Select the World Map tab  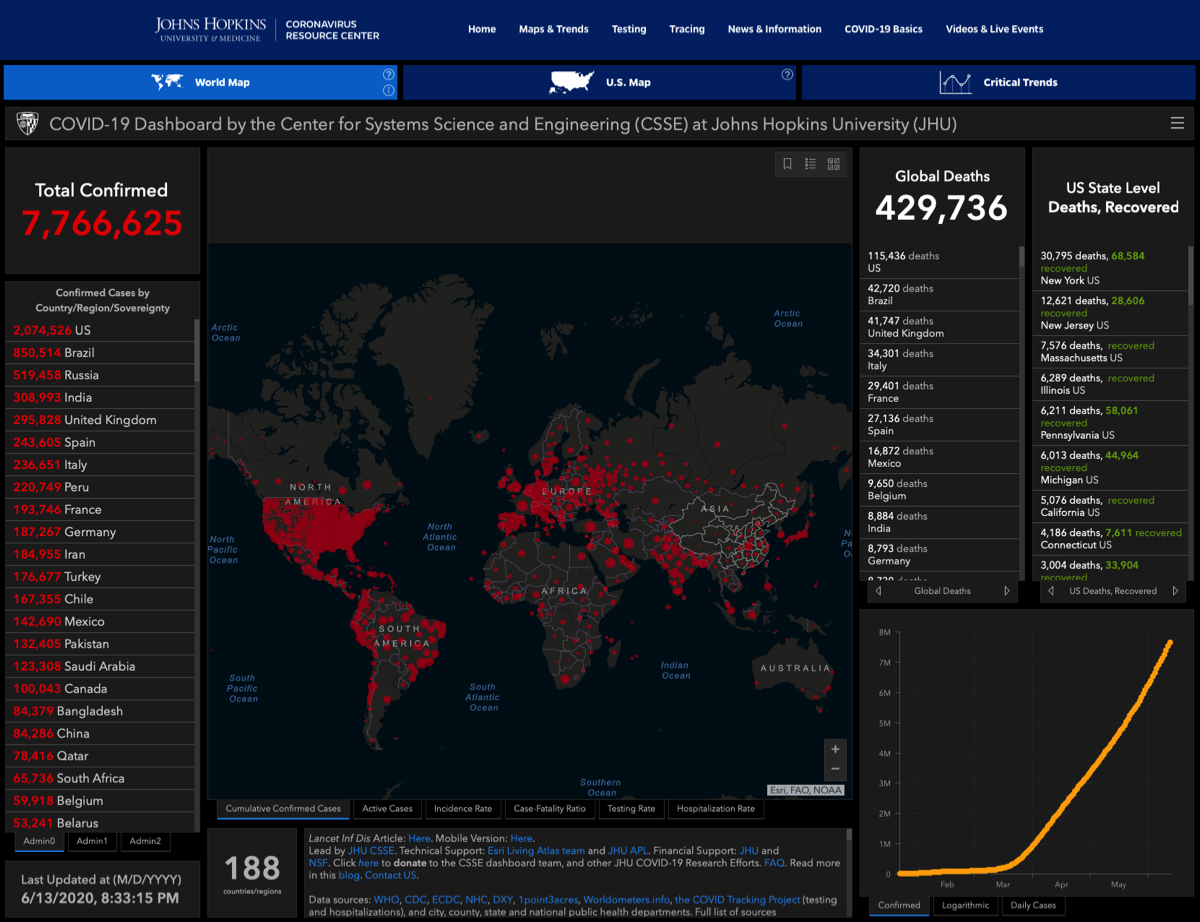pyautogui.click(x=201, y=82)
